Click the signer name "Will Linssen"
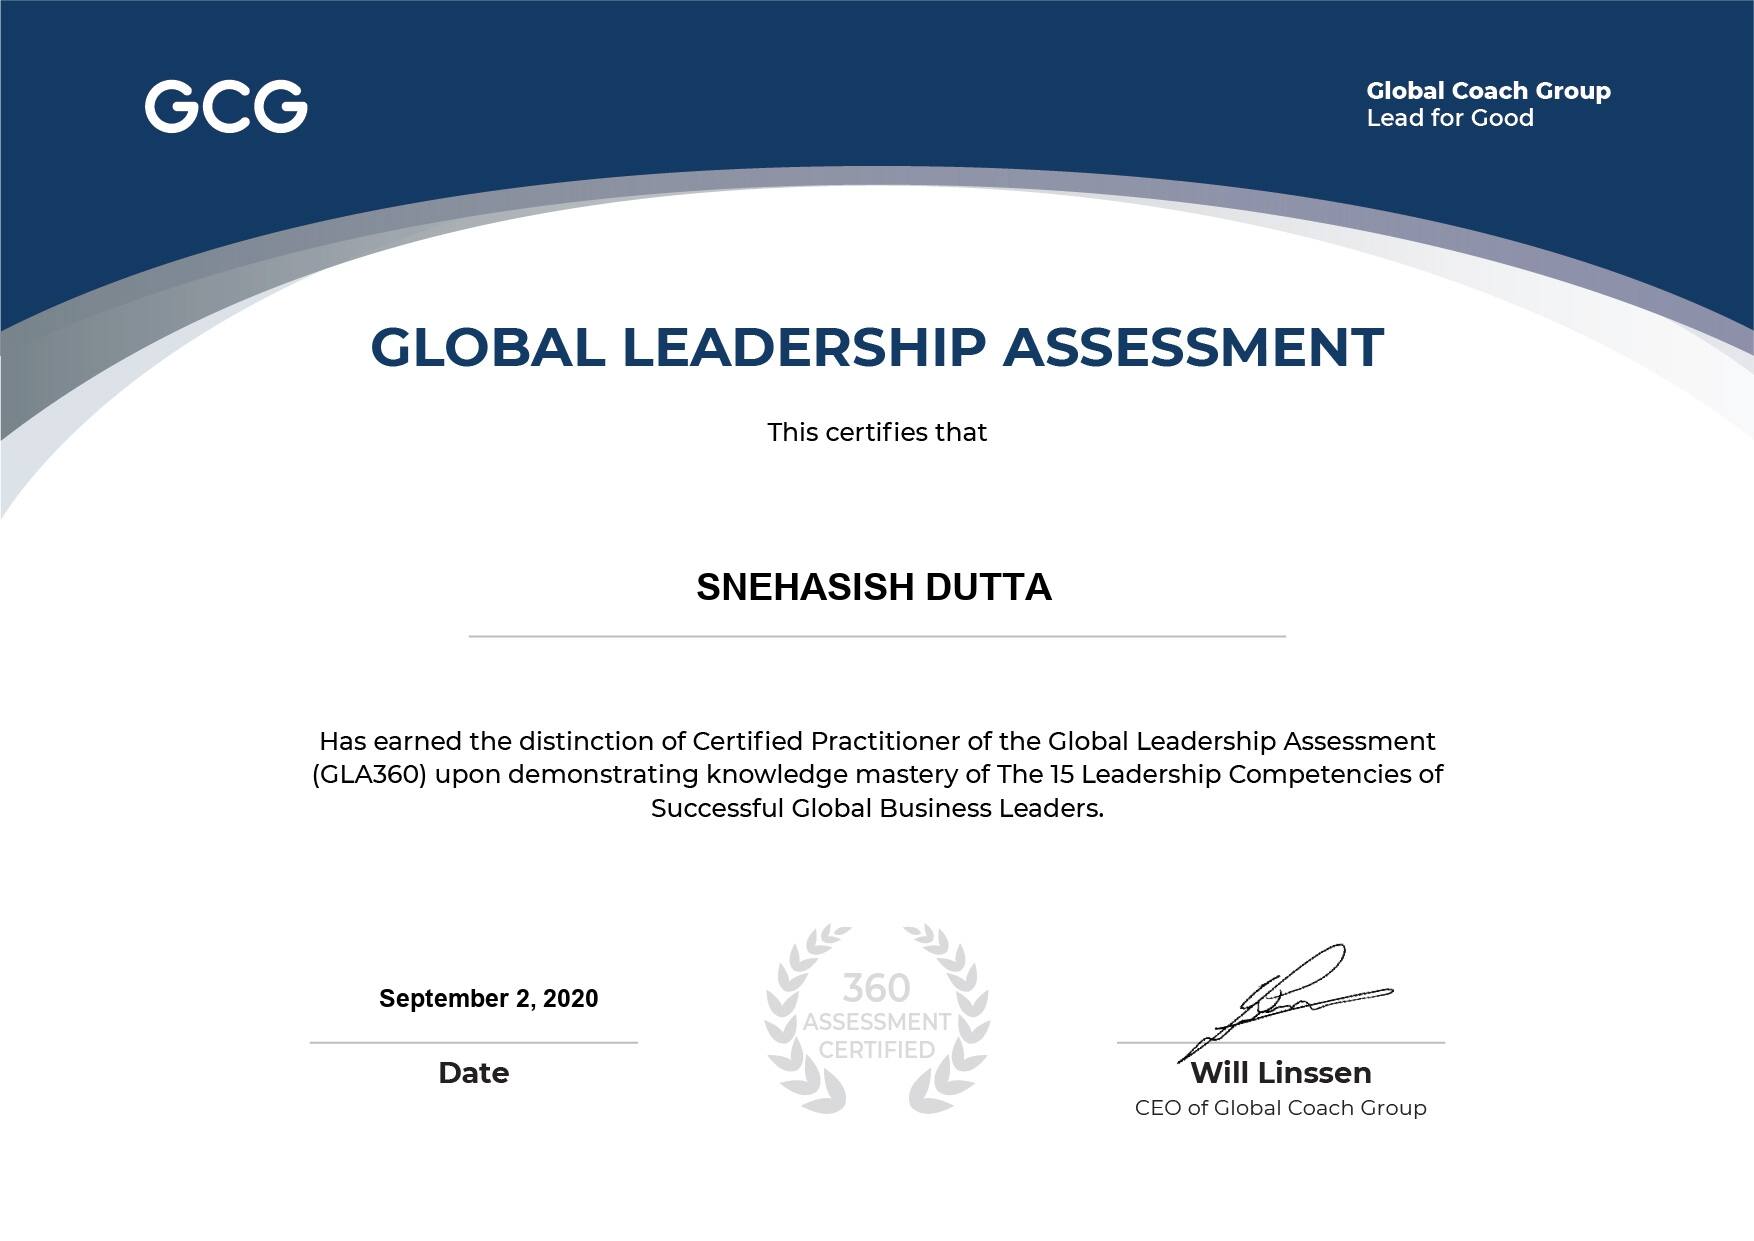 pyautogui.click(x=1281, y=1073)
